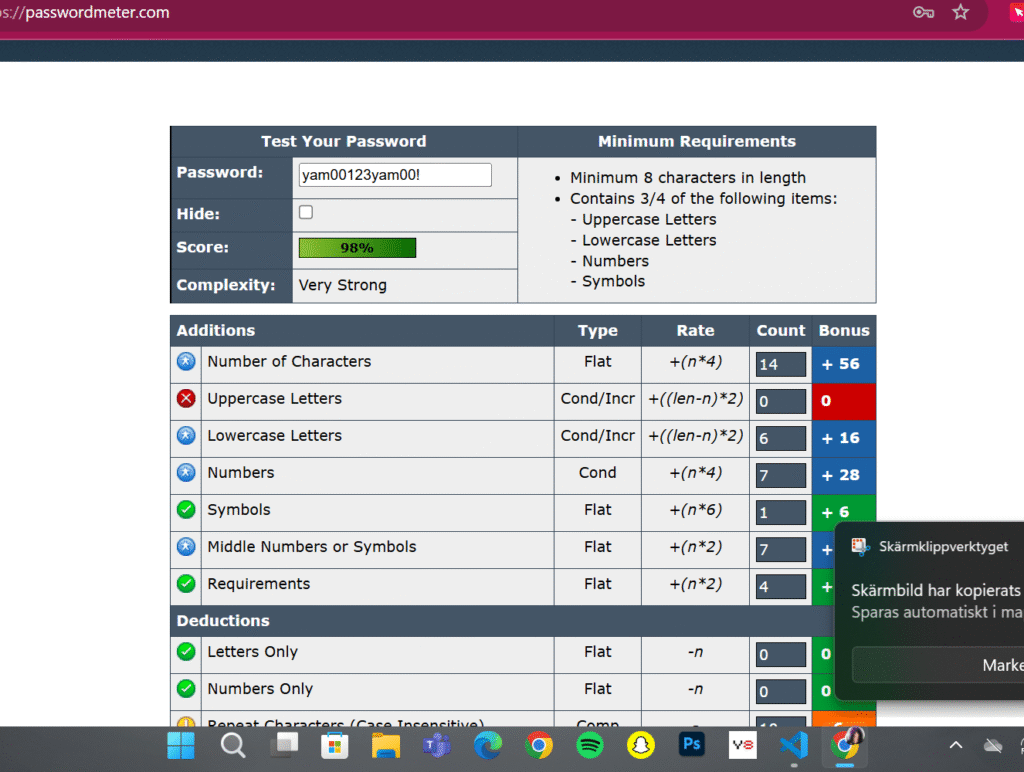Open Photoshop from the taskbar
The width and height of the screenshot is (1024, 772).
click(x=692, y=745)
